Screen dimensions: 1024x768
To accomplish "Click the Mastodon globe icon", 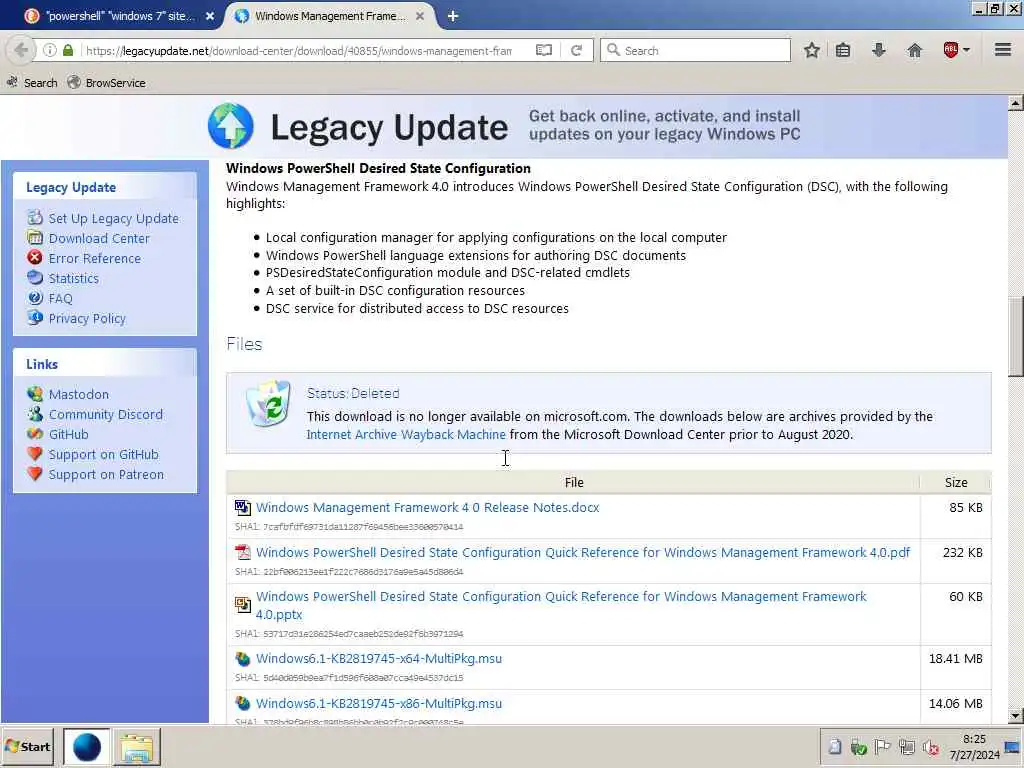I will click(x=35, y=394).
